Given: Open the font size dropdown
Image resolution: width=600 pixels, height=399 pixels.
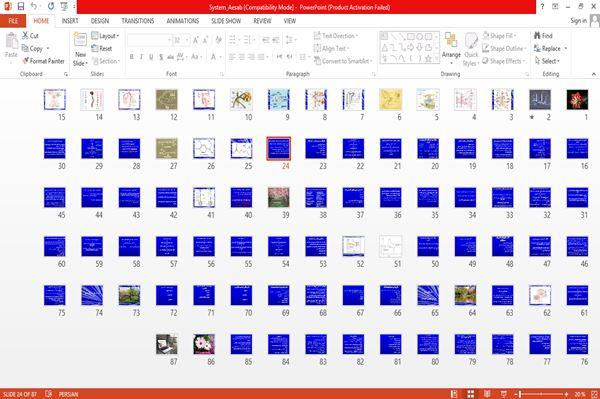Looking at the screenshot, I should pyautogui.click(x=181, y=40).
